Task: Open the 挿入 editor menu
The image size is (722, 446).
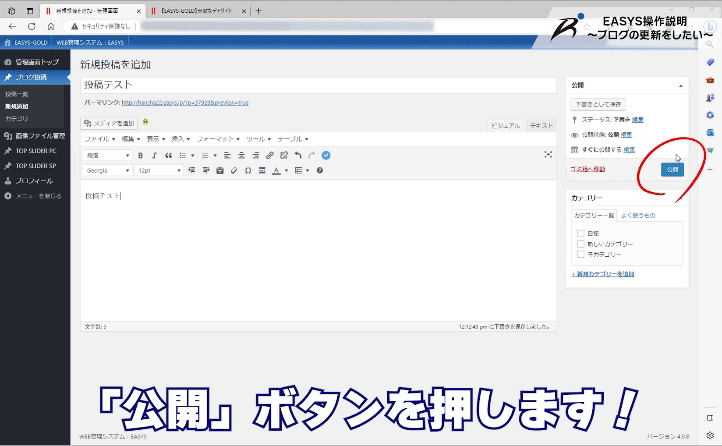Action: tap(180, 139)
